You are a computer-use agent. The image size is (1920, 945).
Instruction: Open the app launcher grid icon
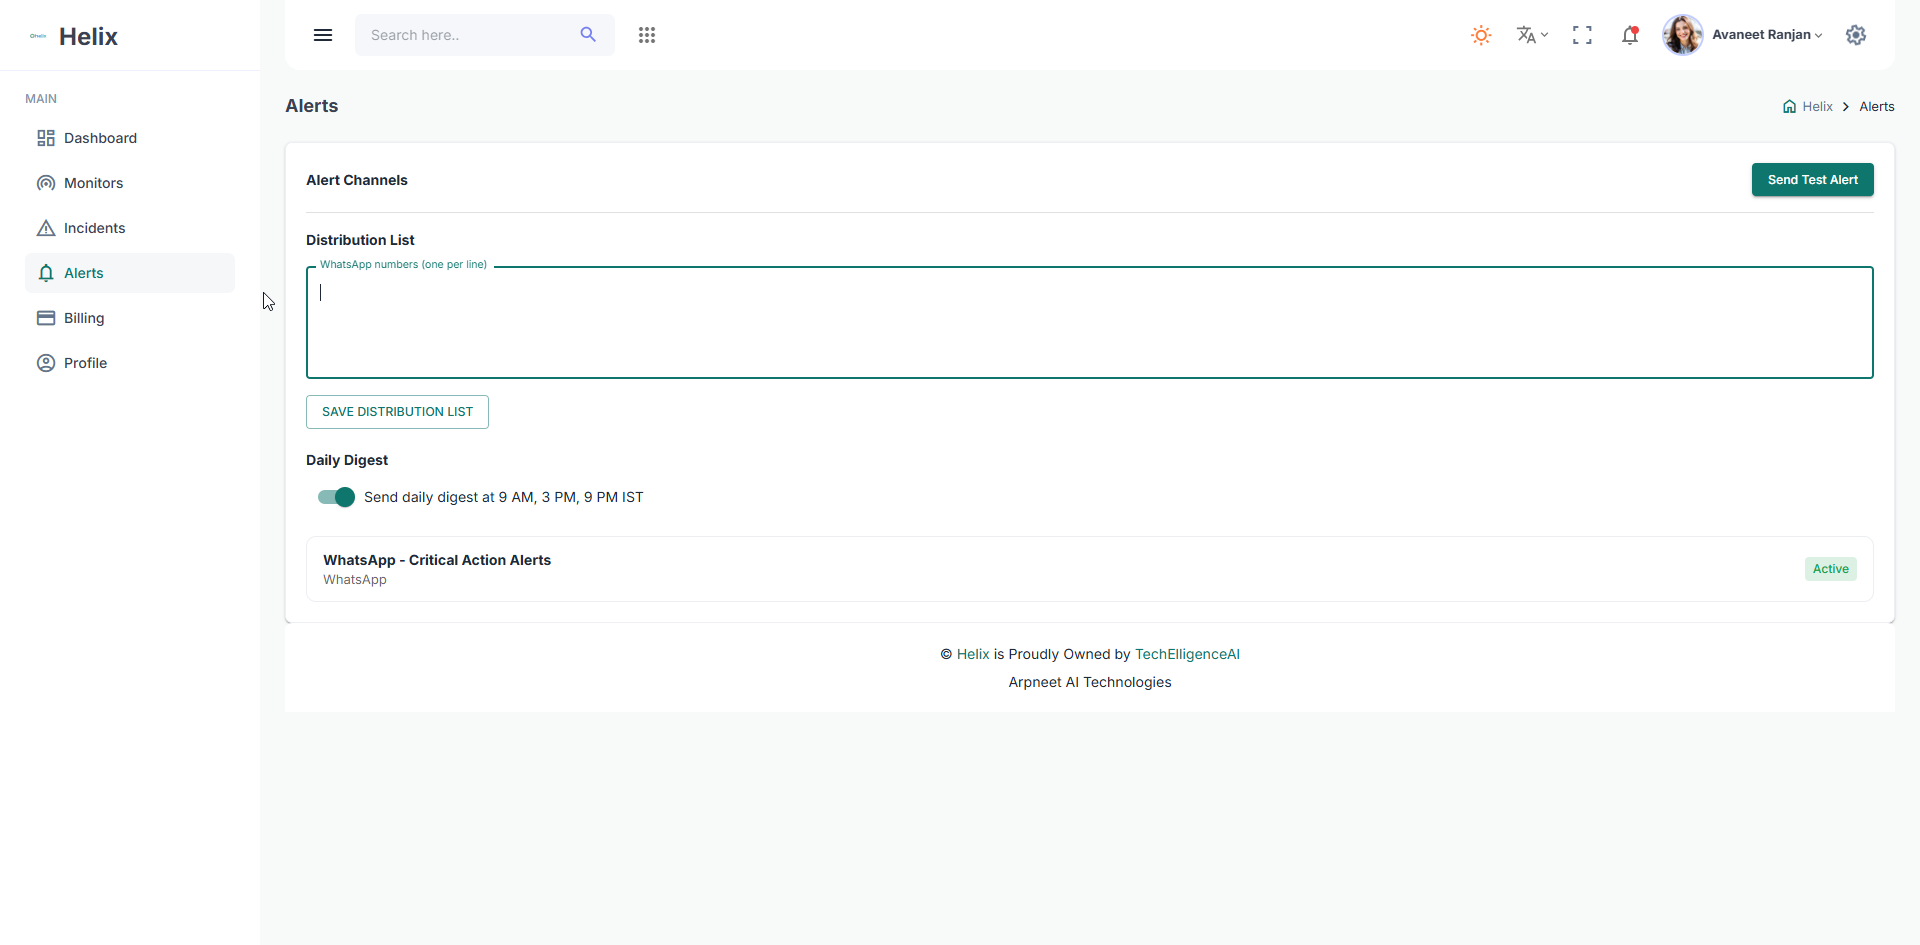pos(647,34)
